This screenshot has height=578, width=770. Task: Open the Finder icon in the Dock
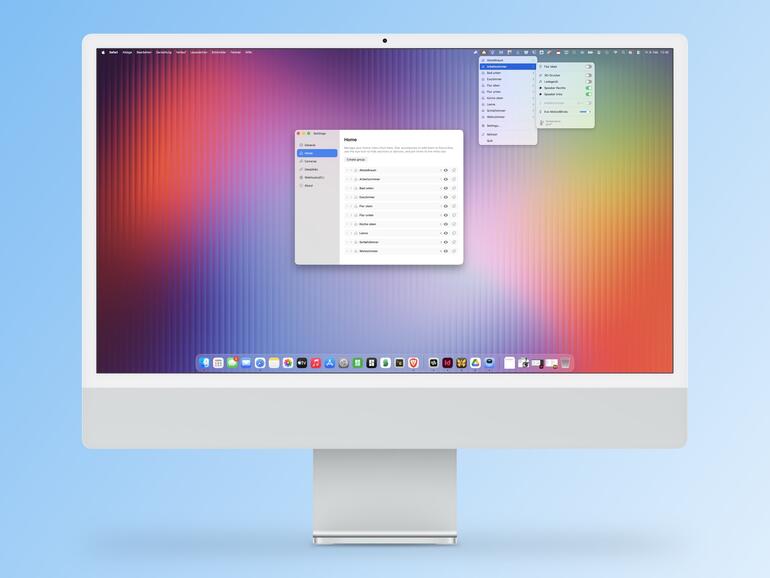click(204, 363)
